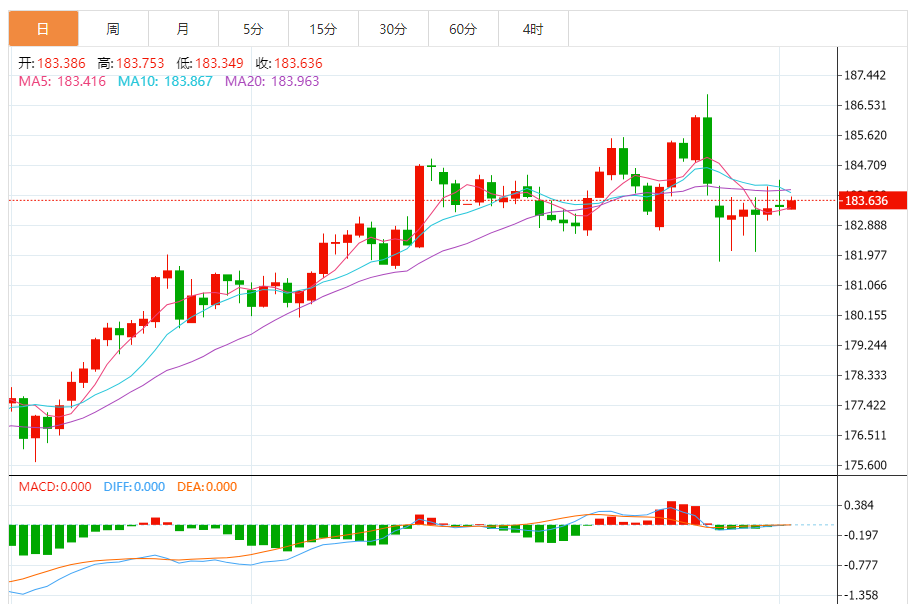
Task: Switch to the 4时 four-hour tab
Action: 533,29
